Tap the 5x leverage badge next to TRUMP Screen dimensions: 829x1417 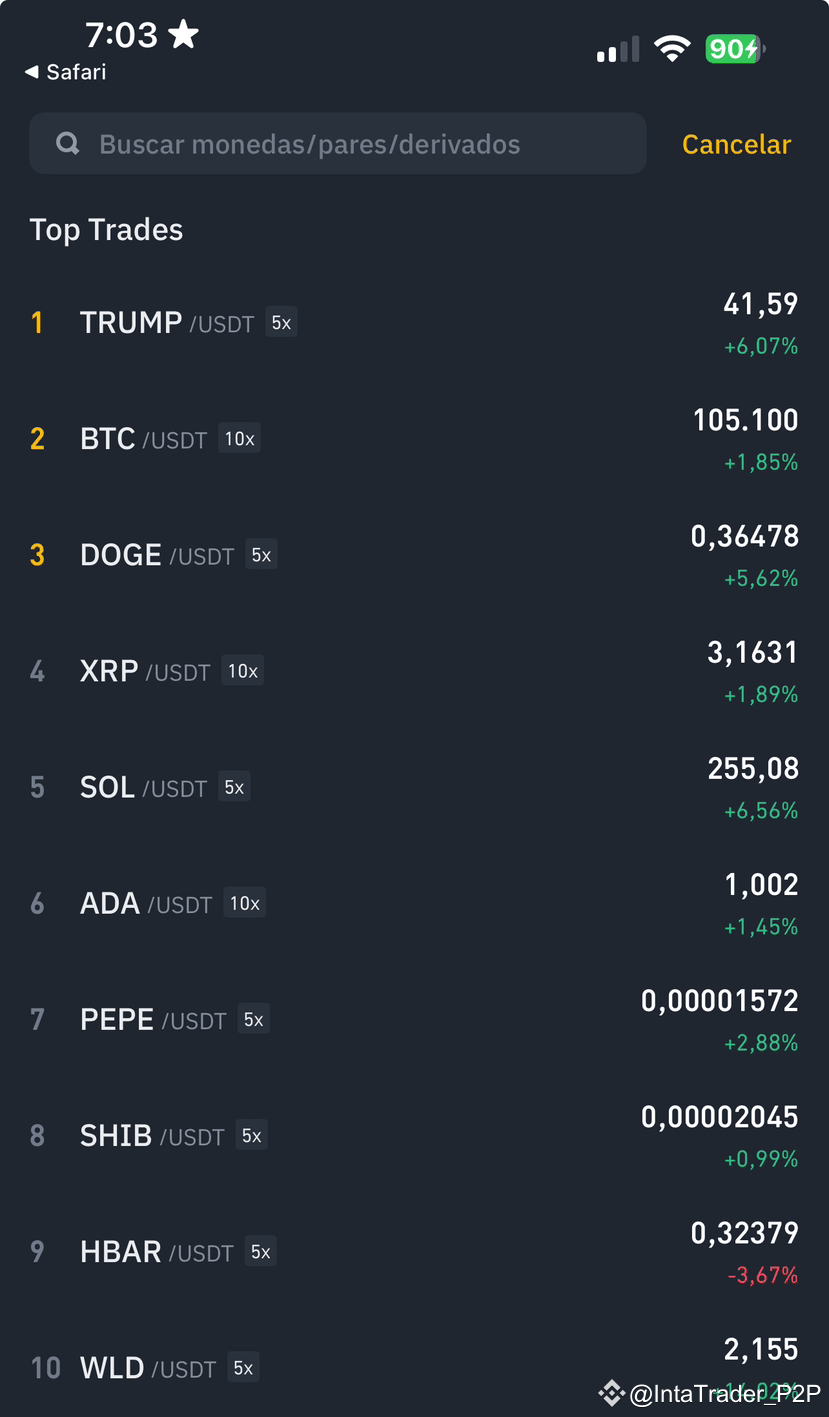point(281,323)
